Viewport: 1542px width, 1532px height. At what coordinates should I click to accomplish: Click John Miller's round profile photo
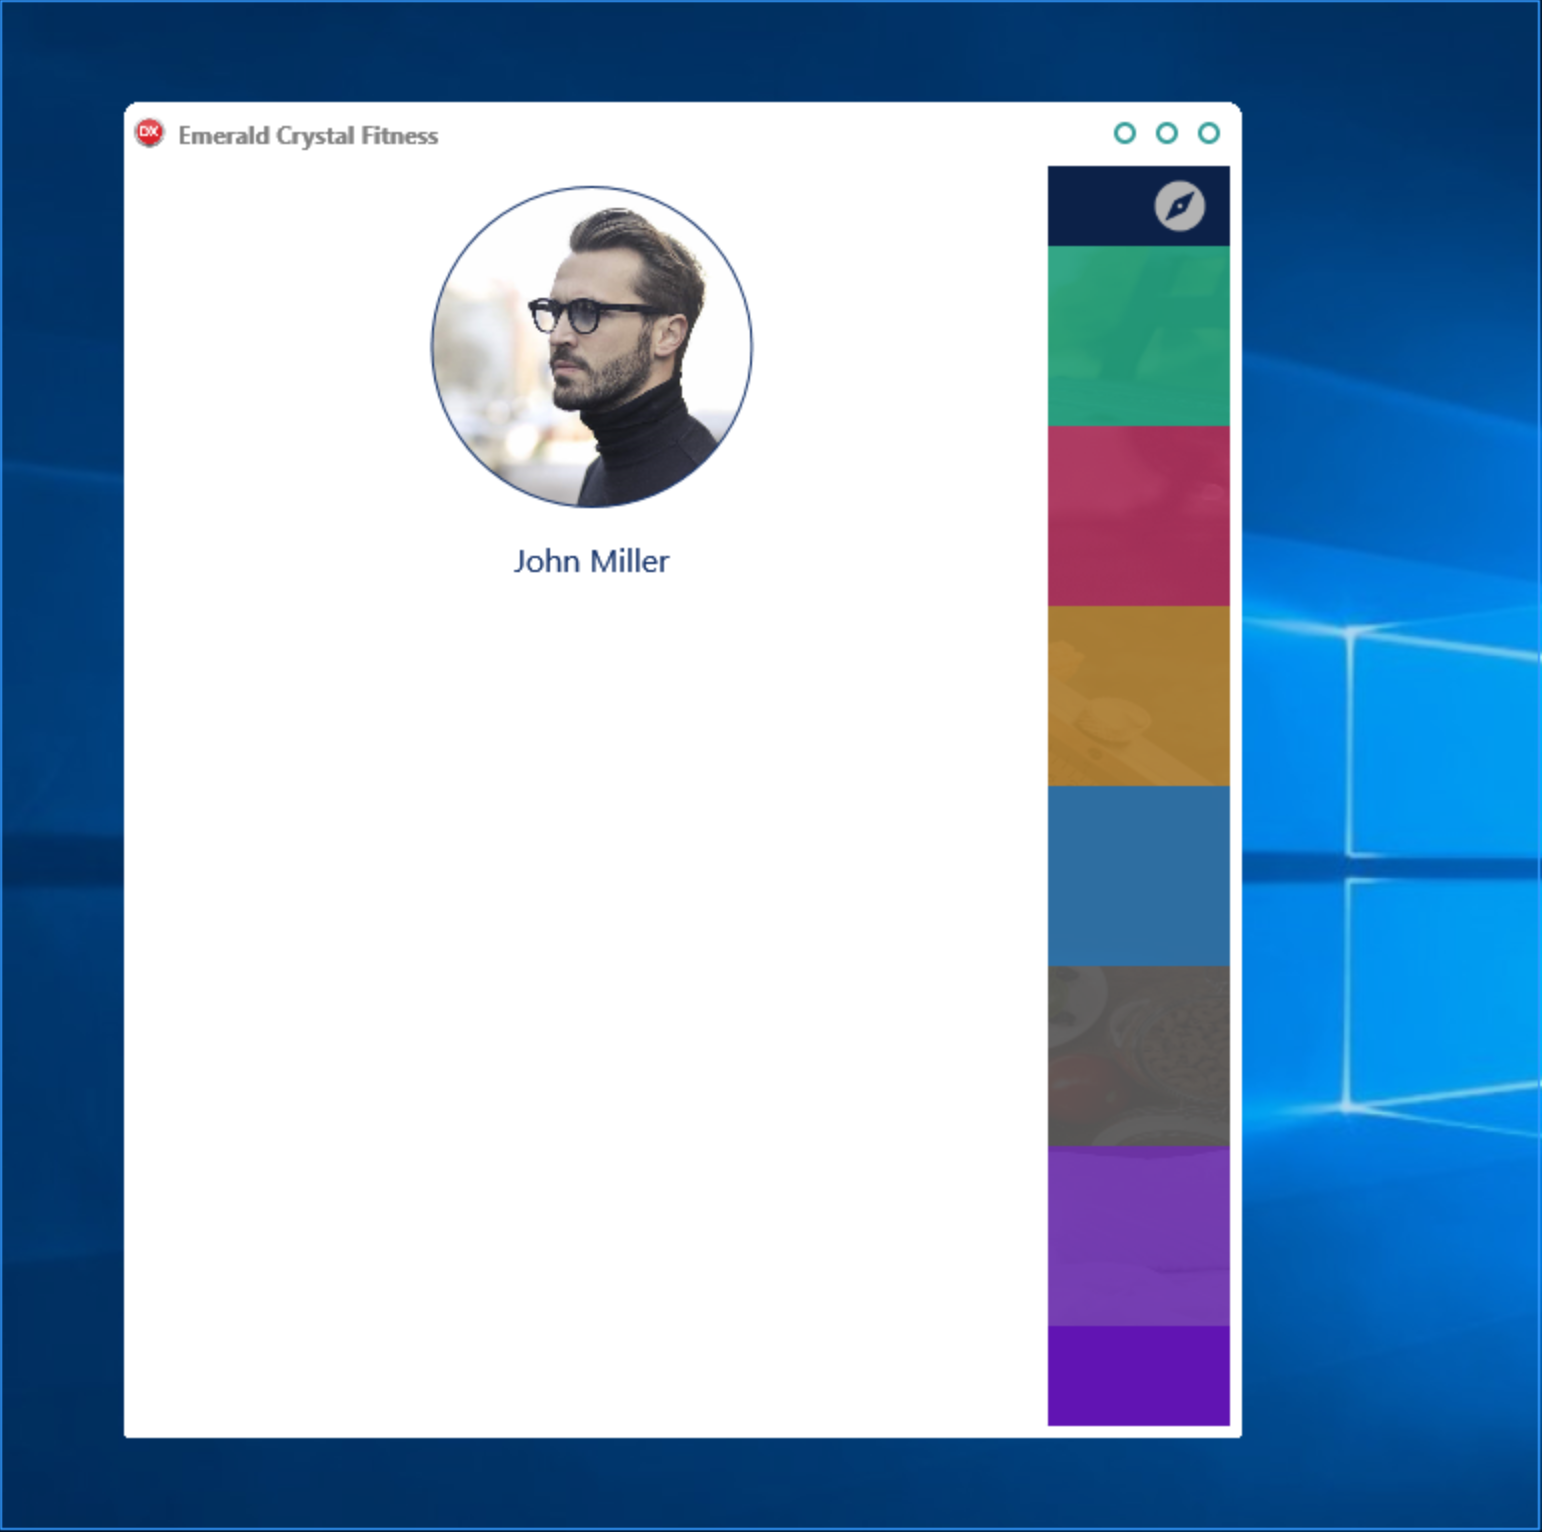tap(592, 347)
